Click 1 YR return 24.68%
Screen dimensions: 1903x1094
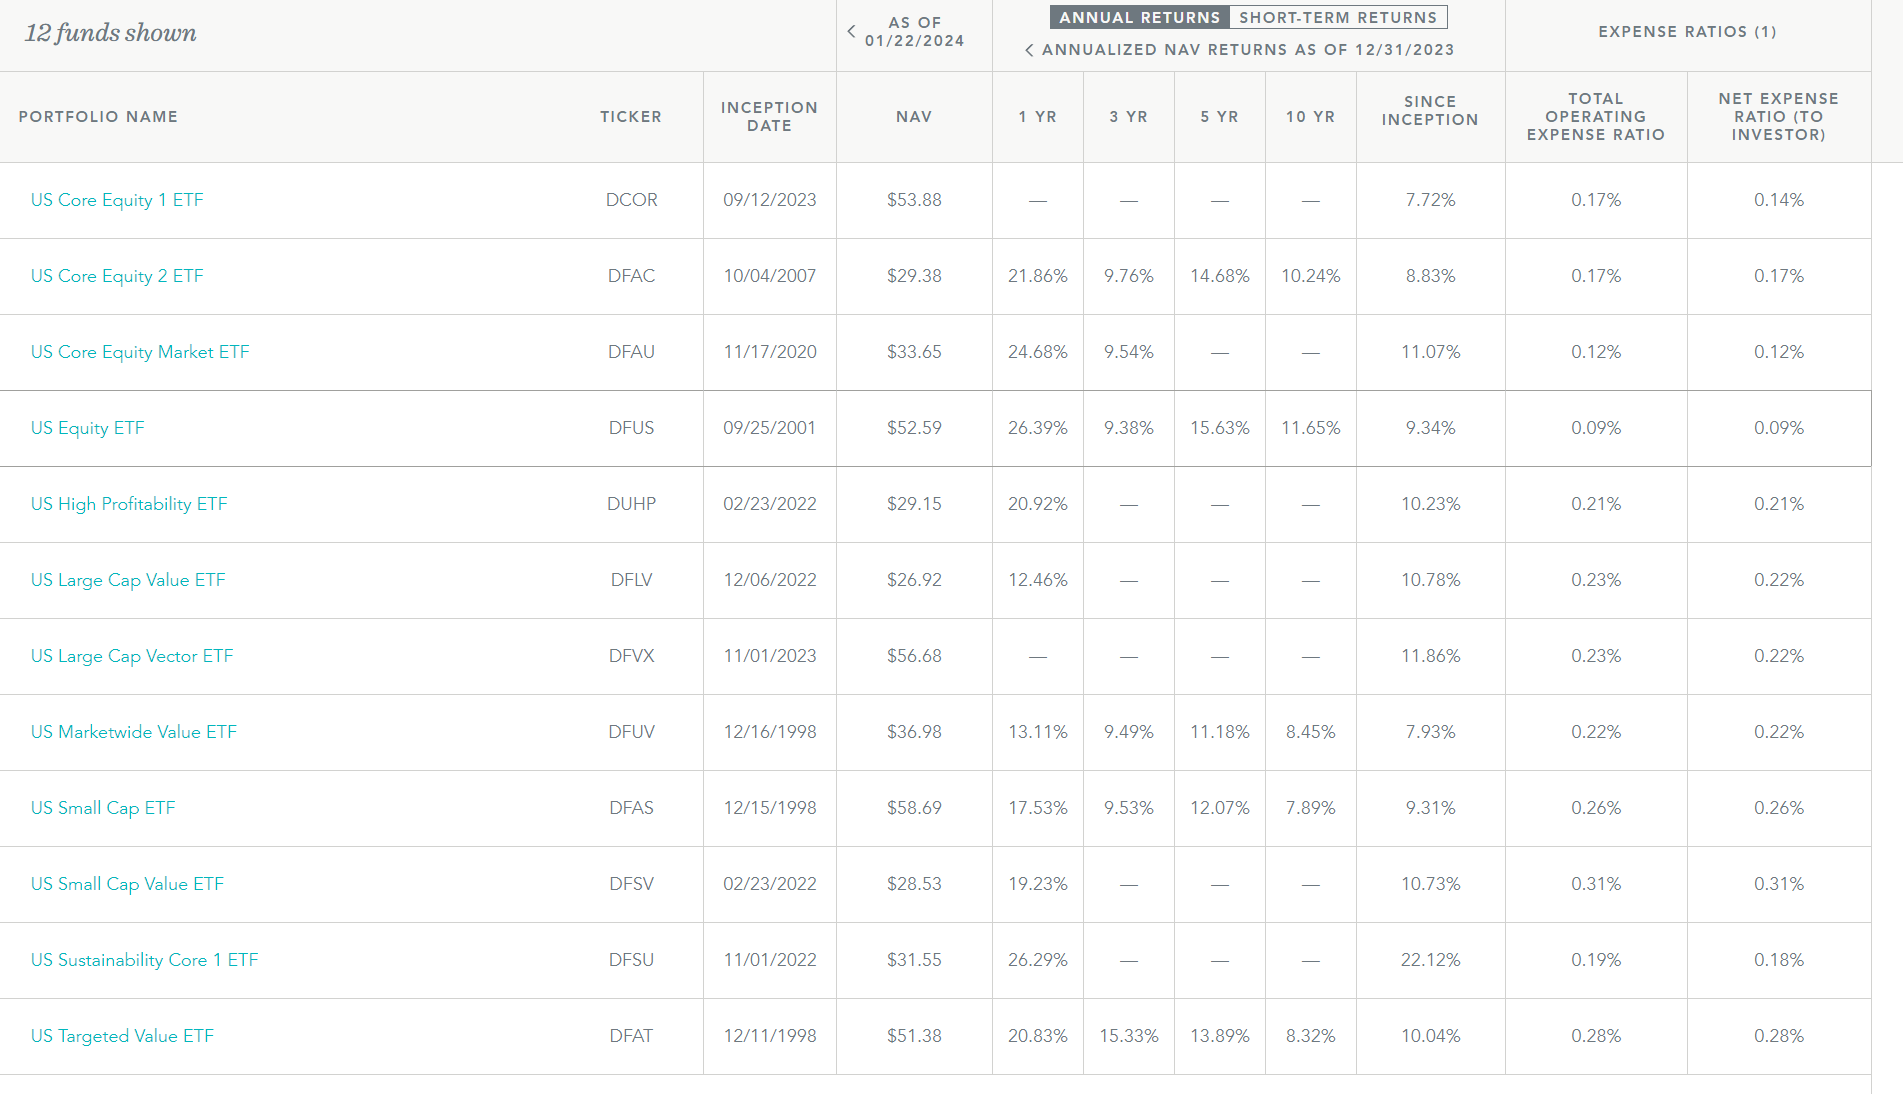[x=1038, y=352]
